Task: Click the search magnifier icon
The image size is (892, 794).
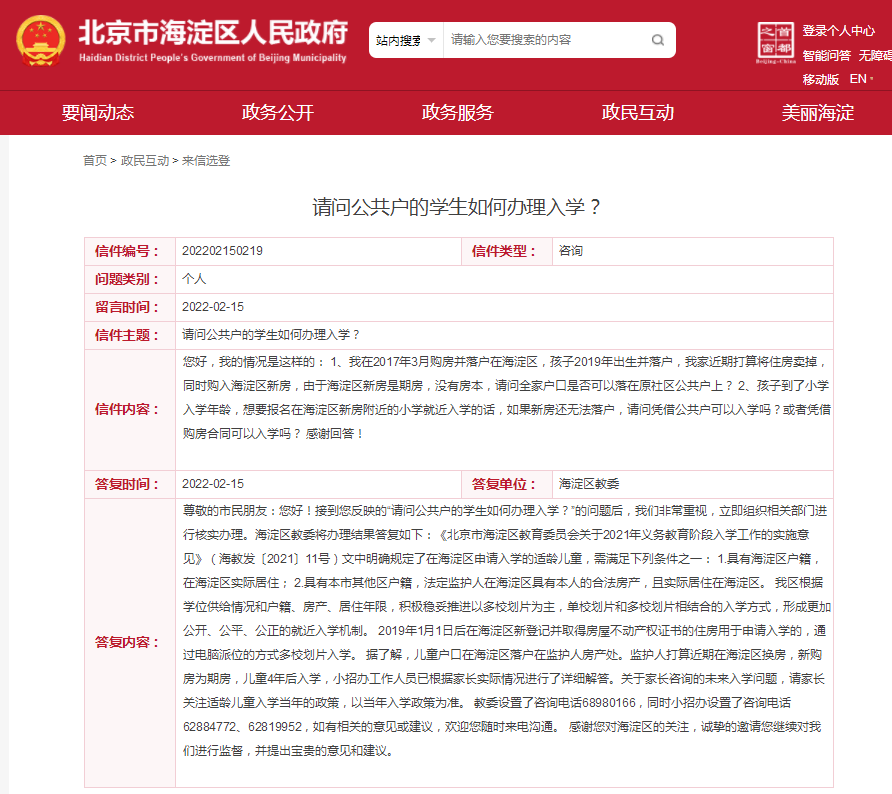Action: (x=657, y=40)
